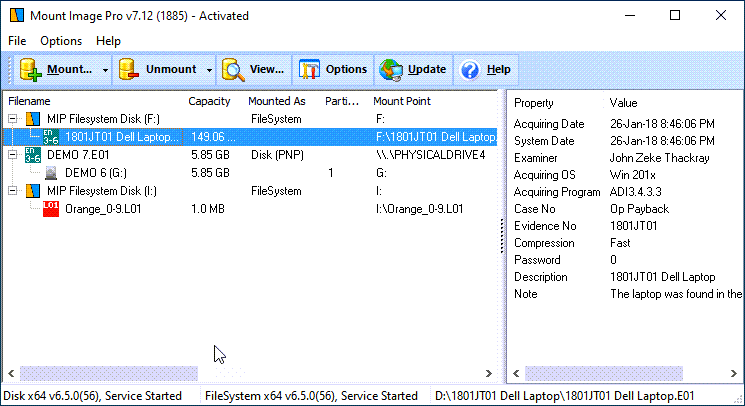Open the File menu

pos(17,41)
